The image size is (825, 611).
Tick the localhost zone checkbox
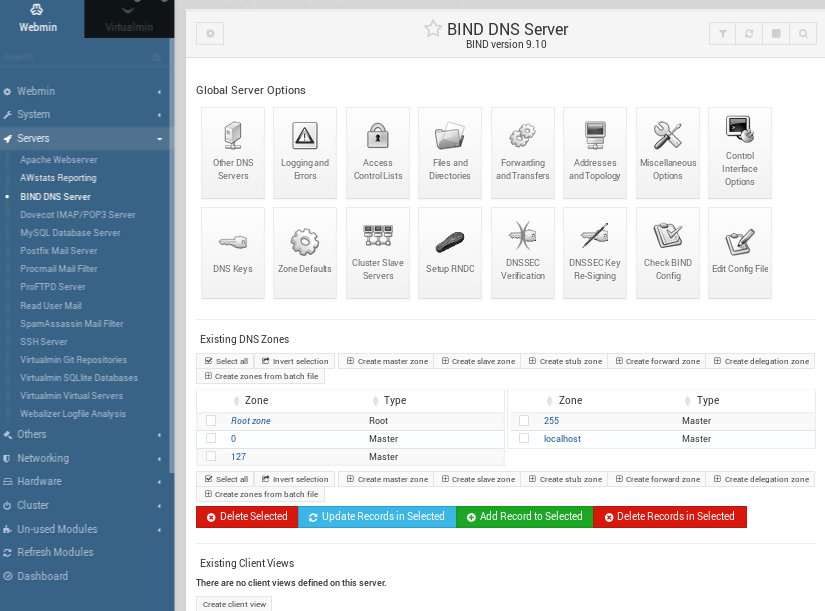pyautogui.click(x=524, y=439)
